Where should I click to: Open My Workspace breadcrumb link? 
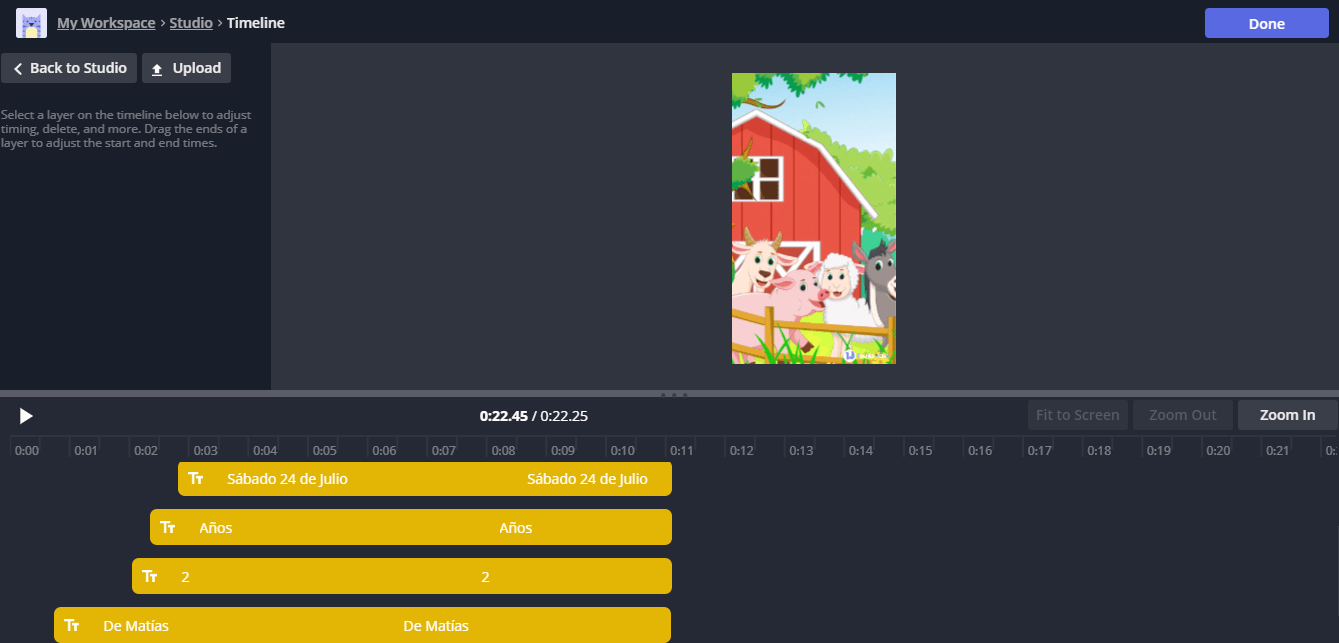pos(106,23)
